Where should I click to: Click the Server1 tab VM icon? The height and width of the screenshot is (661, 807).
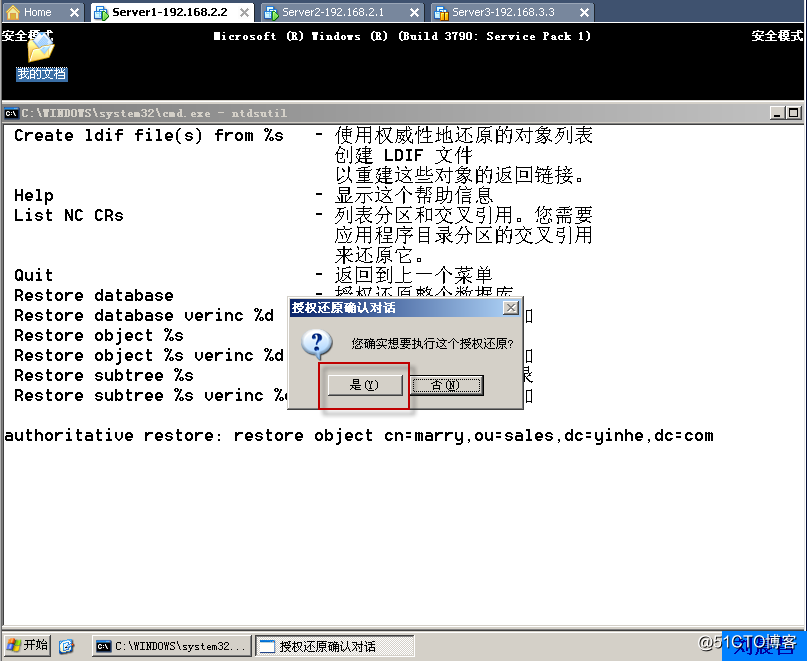[101, 12]
